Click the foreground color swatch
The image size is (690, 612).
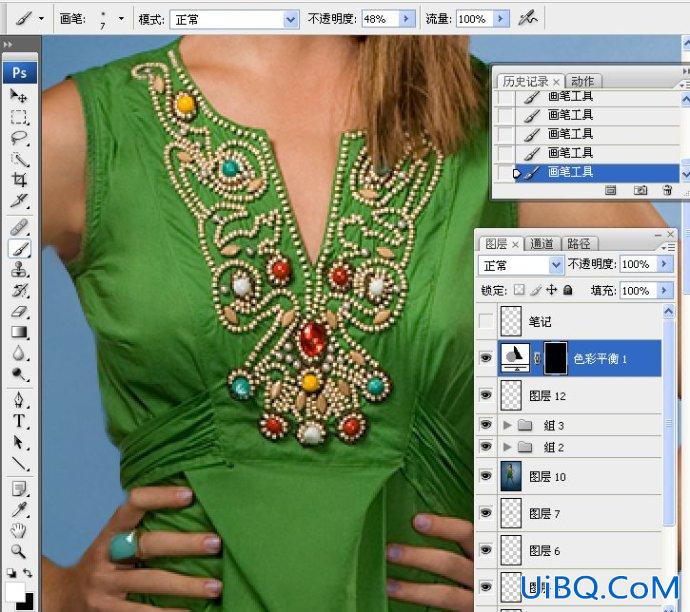(15, 592)
